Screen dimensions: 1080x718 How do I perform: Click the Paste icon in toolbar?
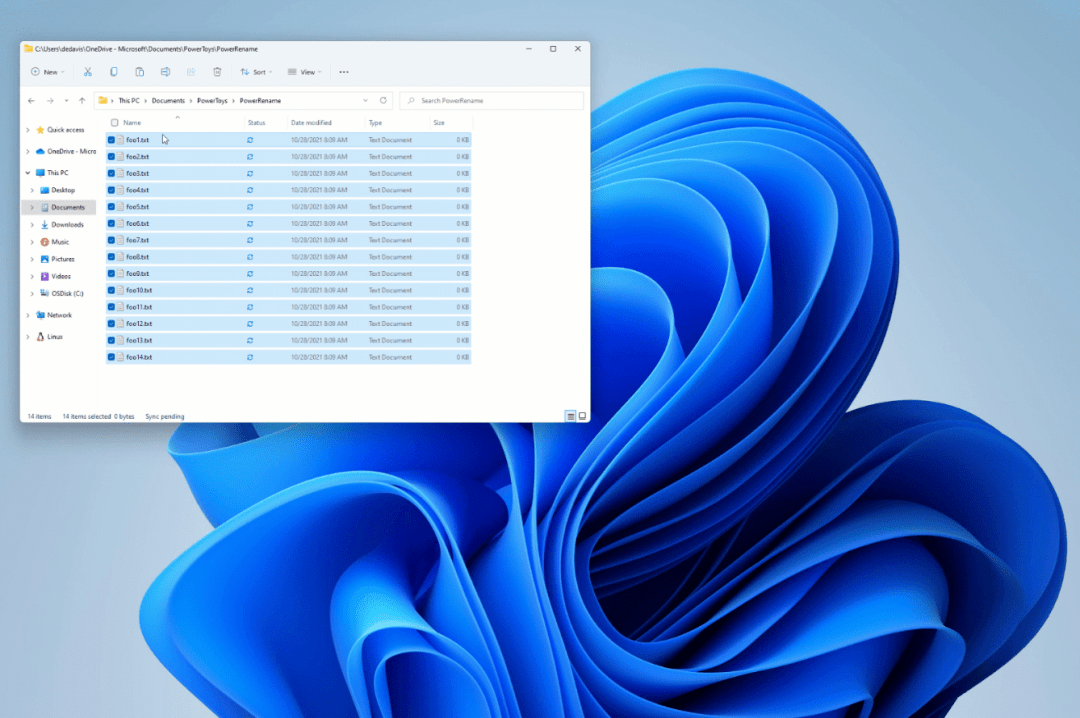139,72
